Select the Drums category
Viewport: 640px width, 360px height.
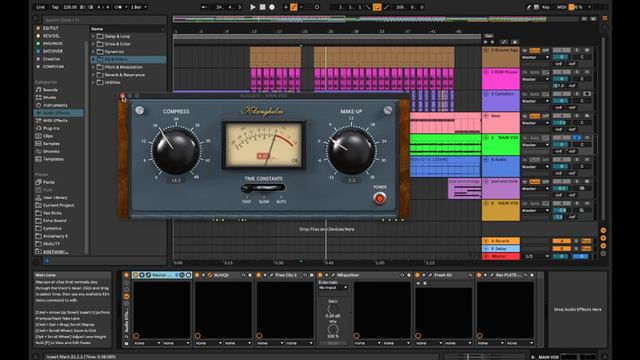coord(49,98)
